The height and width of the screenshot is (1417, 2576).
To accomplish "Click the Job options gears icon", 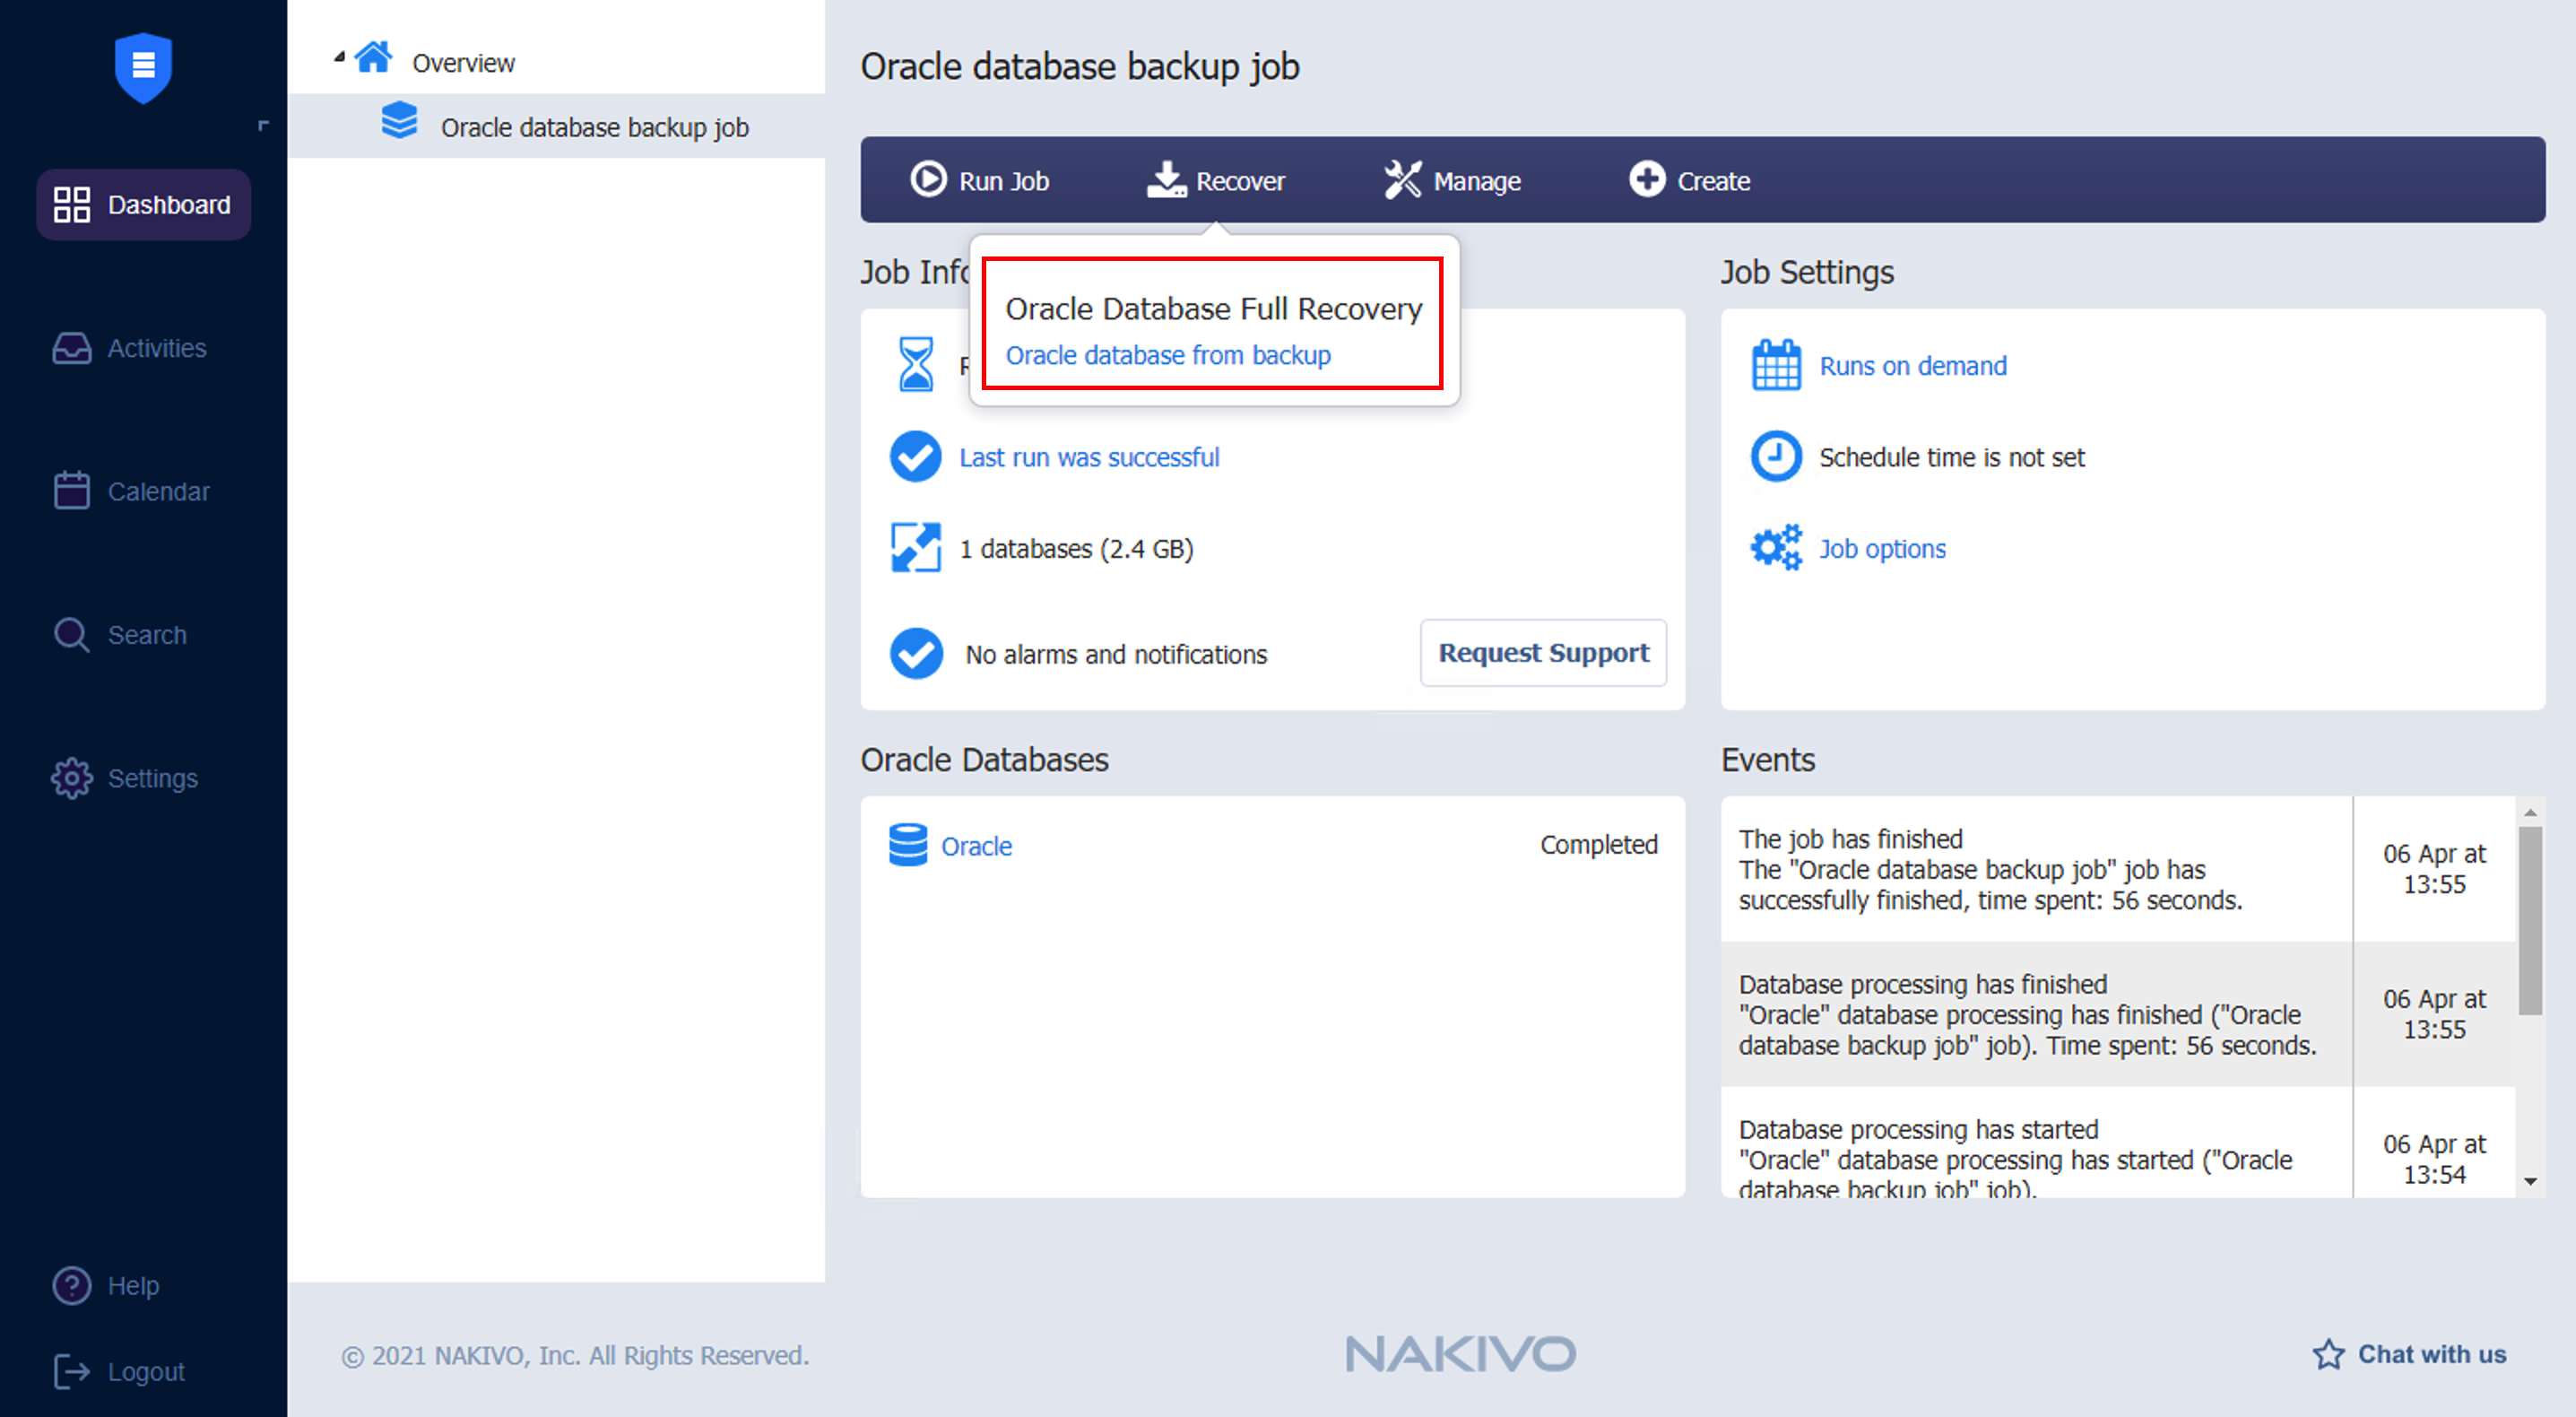I will (1776, 548).
